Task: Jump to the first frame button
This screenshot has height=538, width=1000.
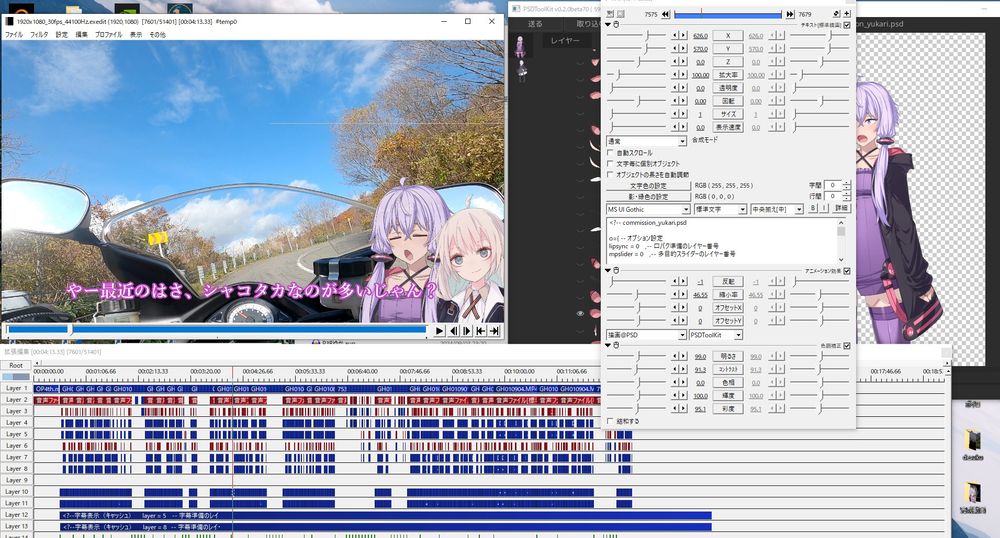Action: click(480, 330)
